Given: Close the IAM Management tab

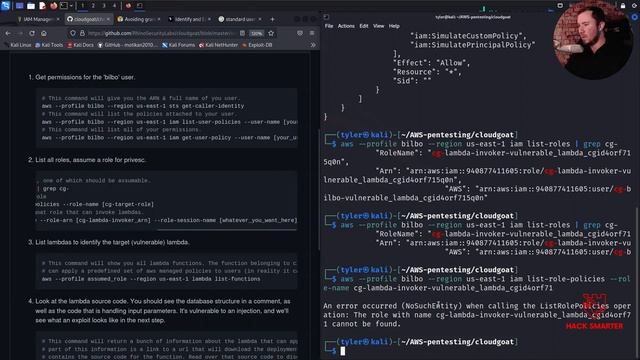Looking at the screenshot, I should coord(58,19).
